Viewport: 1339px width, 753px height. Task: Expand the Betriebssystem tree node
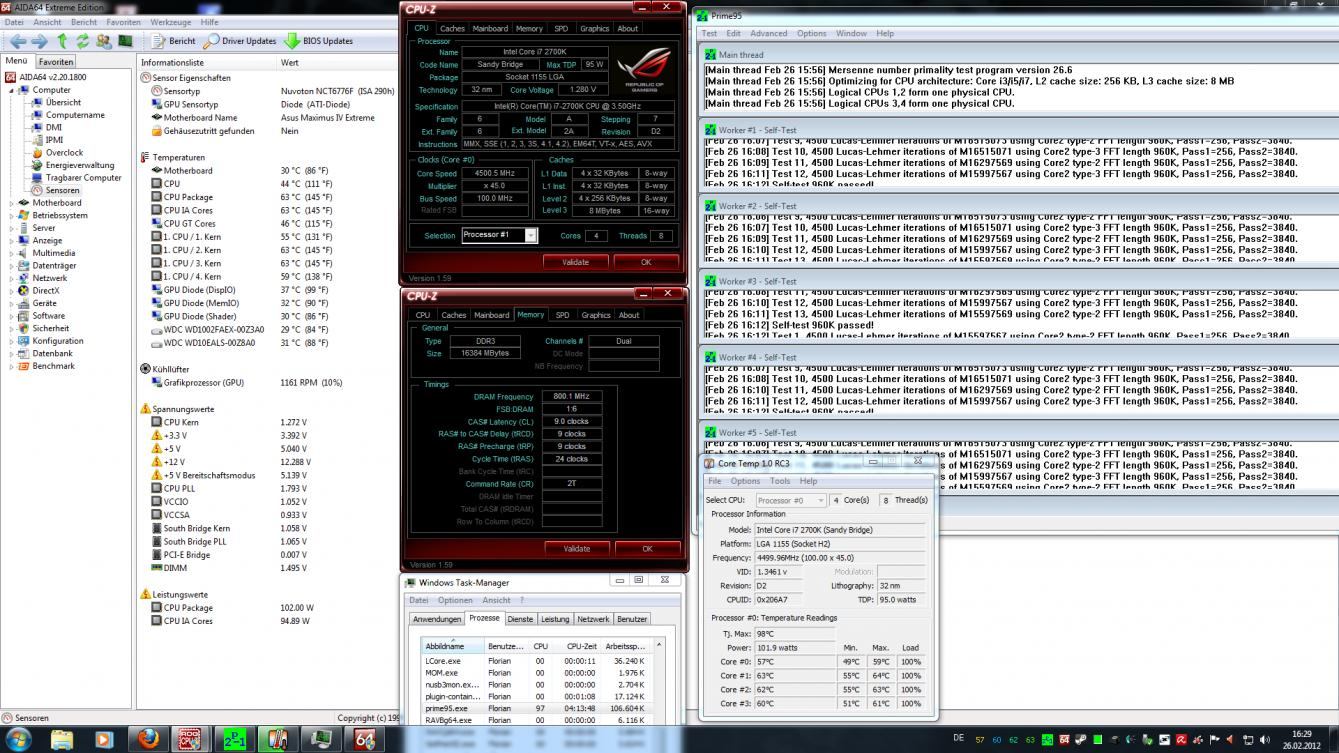tap(11, 215)
